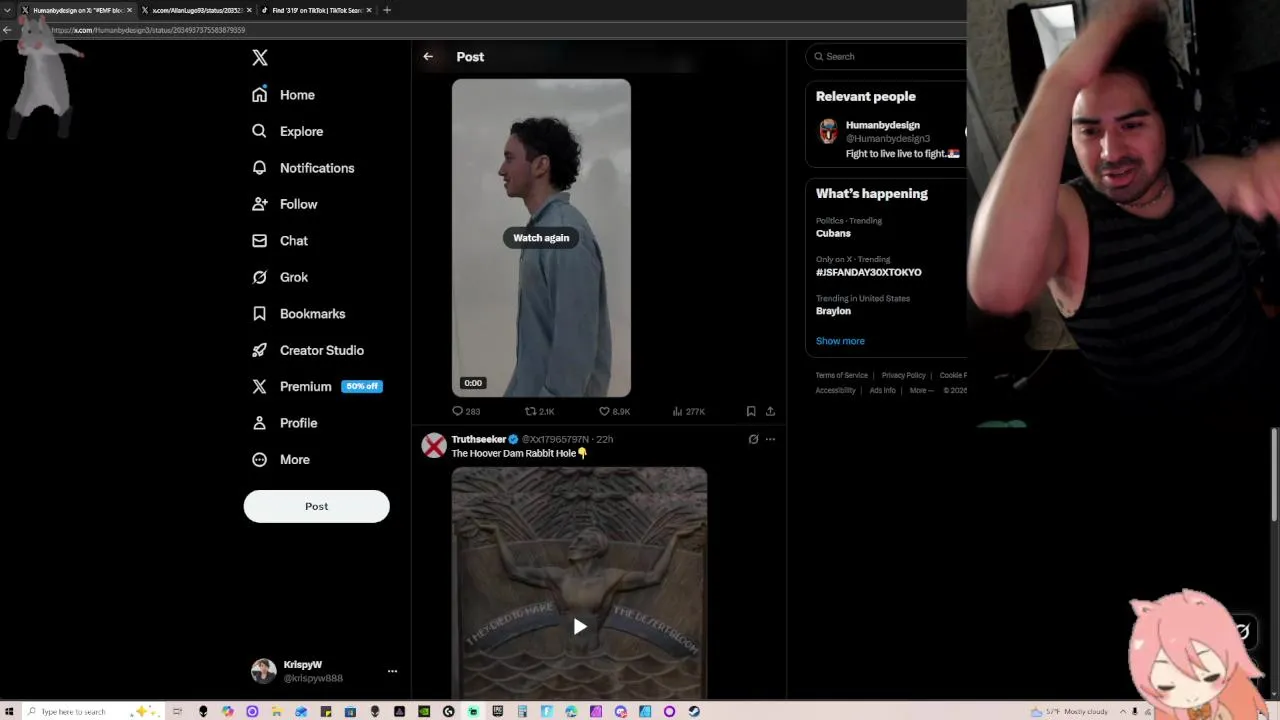Screen dimensions: 1280x720
Task: Bookmark the main post
Action: pyautogui.click(x=751, y=411)
